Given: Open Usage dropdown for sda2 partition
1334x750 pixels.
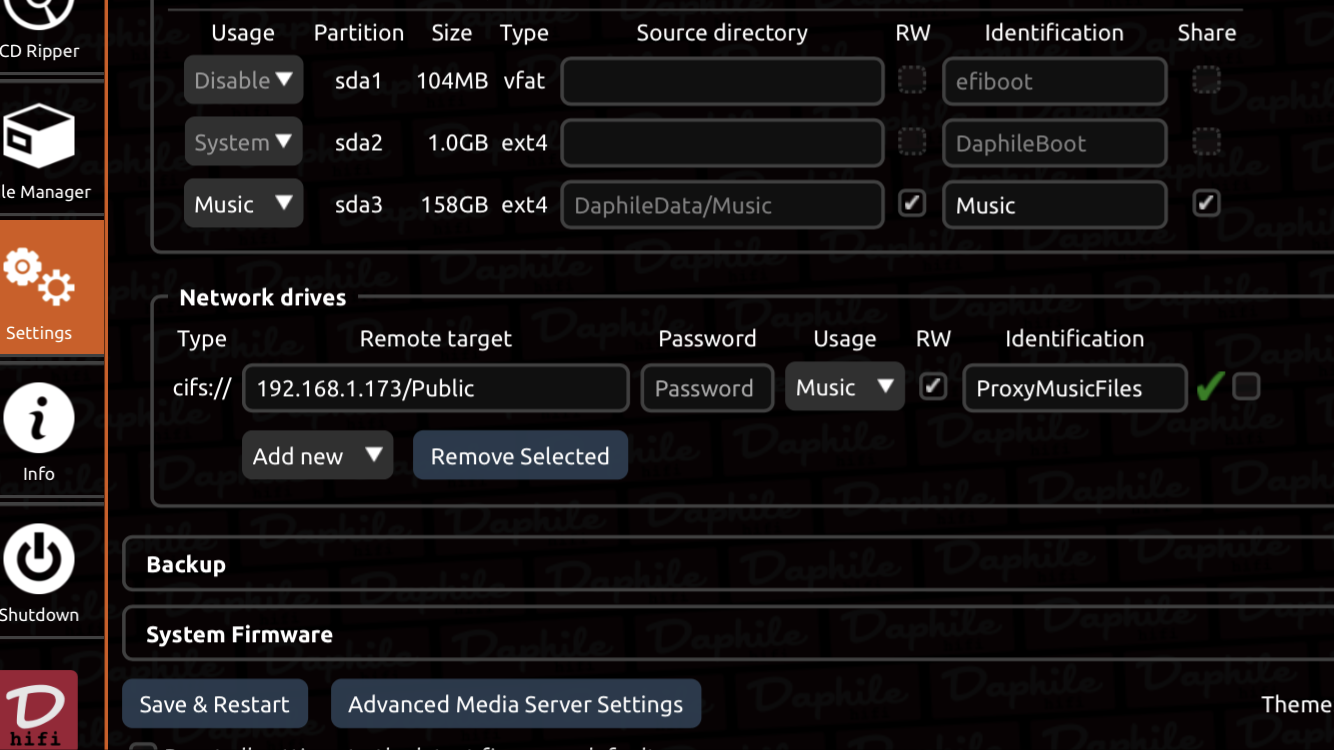Looking at the screenshot, I should click(x=243, y=142).
